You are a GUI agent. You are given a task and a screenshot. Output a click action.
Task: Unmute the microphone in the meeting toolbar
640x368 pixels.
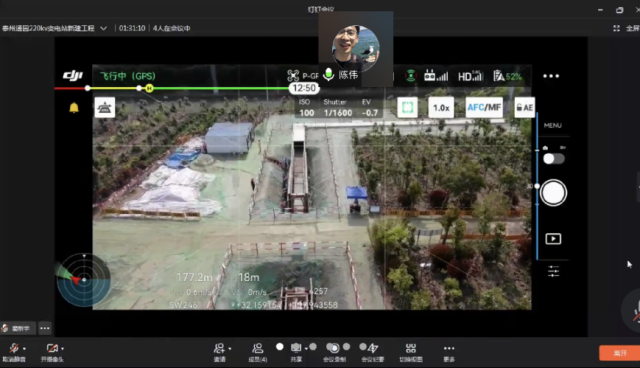point(14,348)
